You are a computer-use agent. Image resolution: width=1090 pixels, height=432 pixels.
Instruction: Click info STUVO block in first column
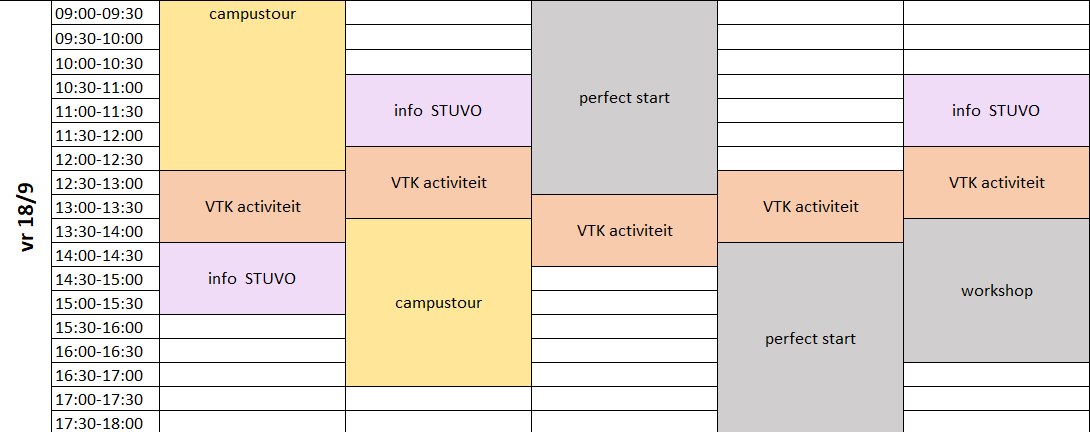252,278
